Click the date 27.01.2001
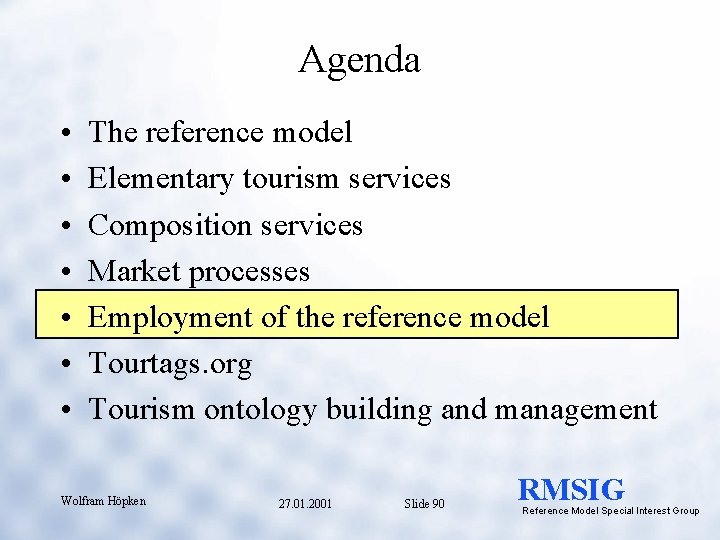720x540 pixels. point(305,504)
